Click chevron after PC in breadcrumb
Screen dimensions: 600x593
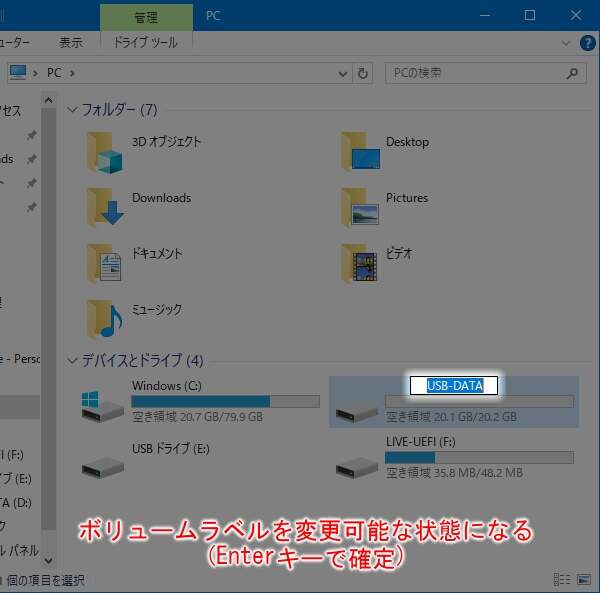[x=72, y=73]
